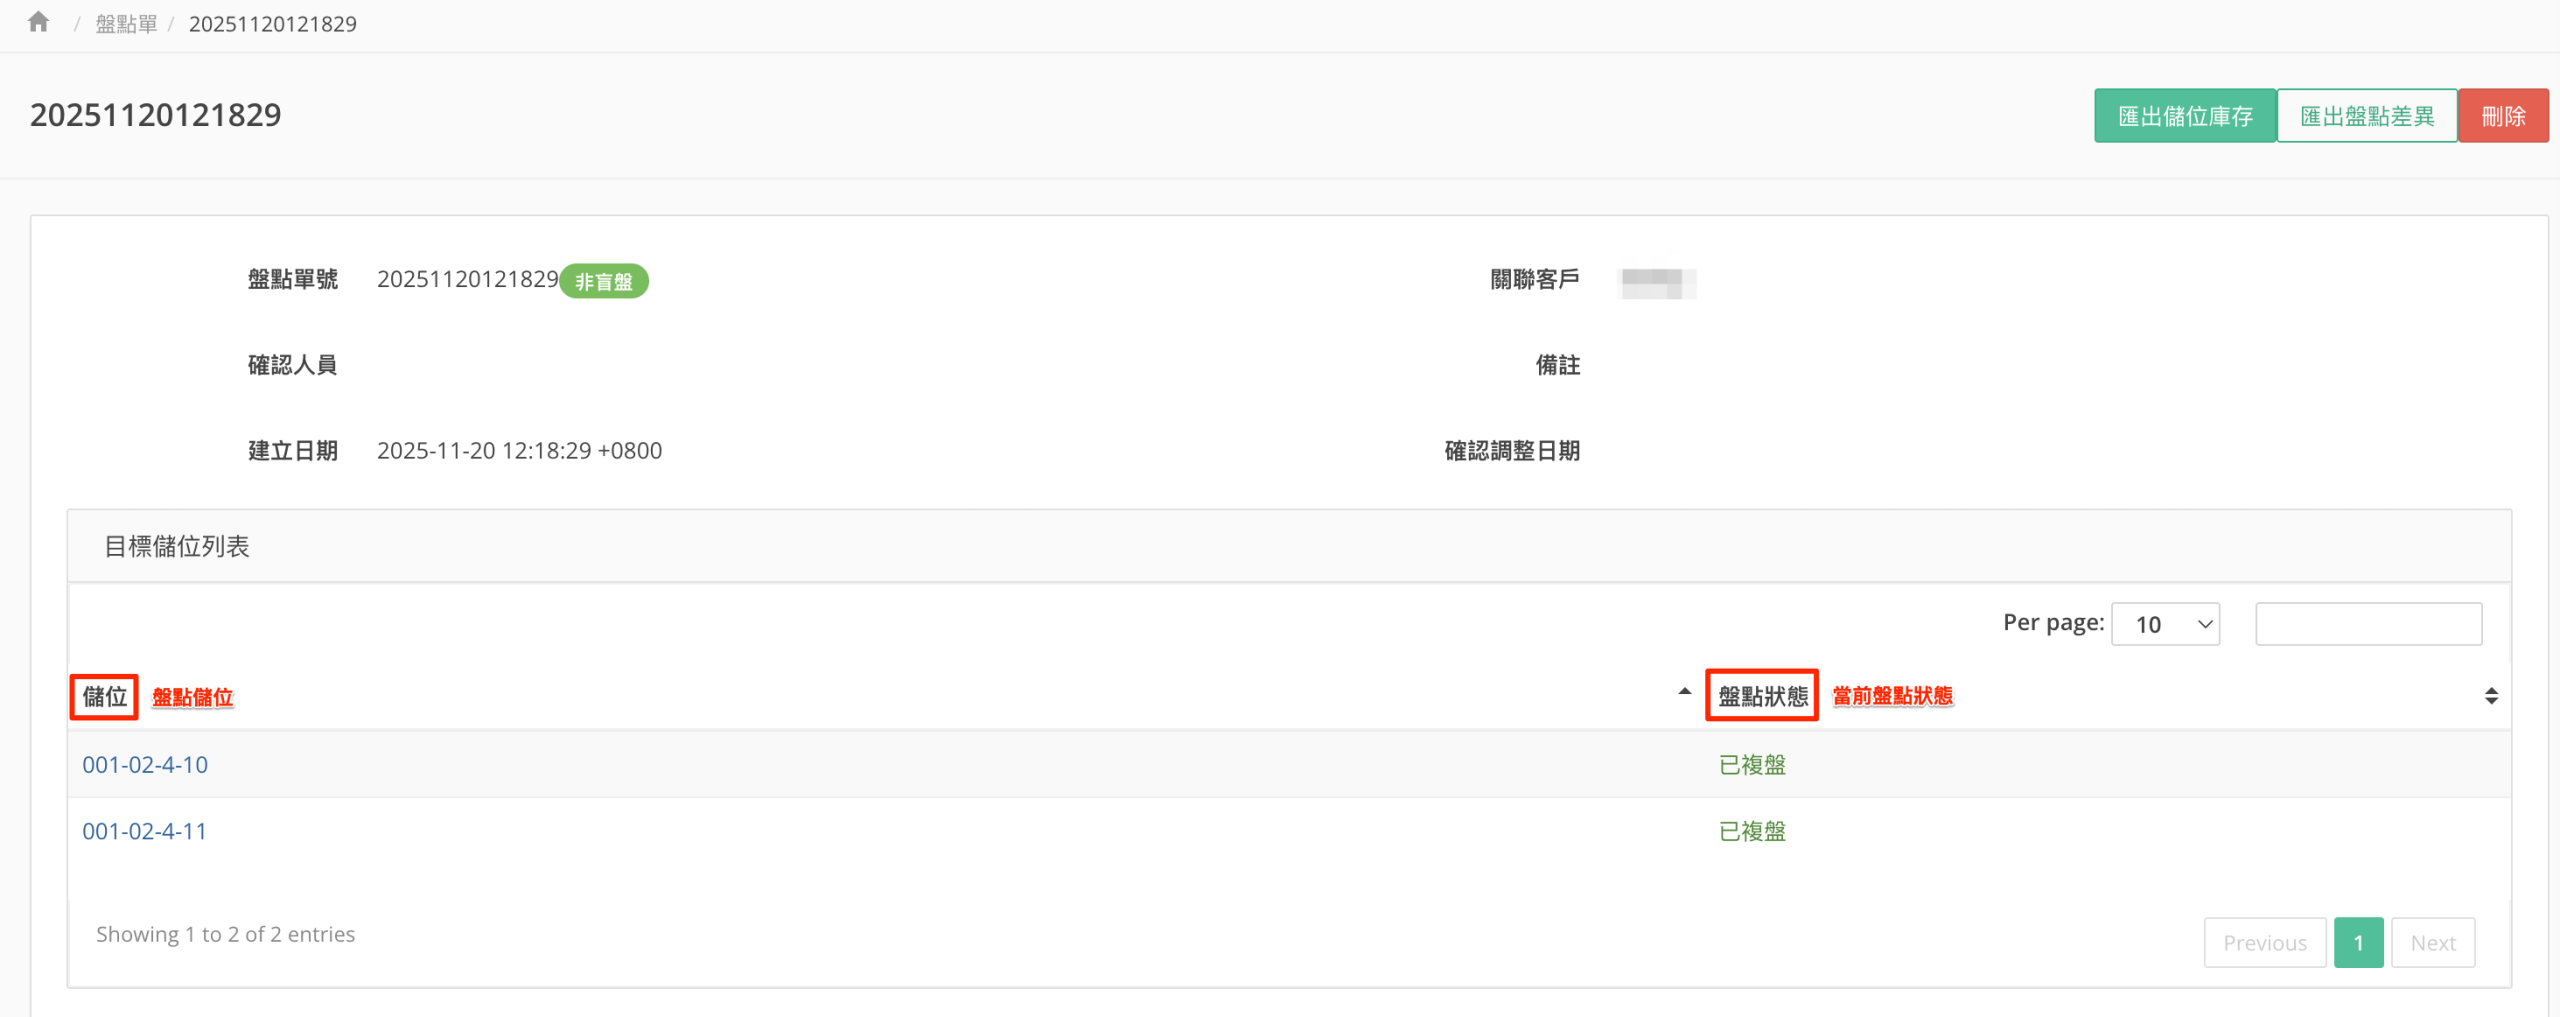Click the 非盲盤 green badge

[604, 281]
